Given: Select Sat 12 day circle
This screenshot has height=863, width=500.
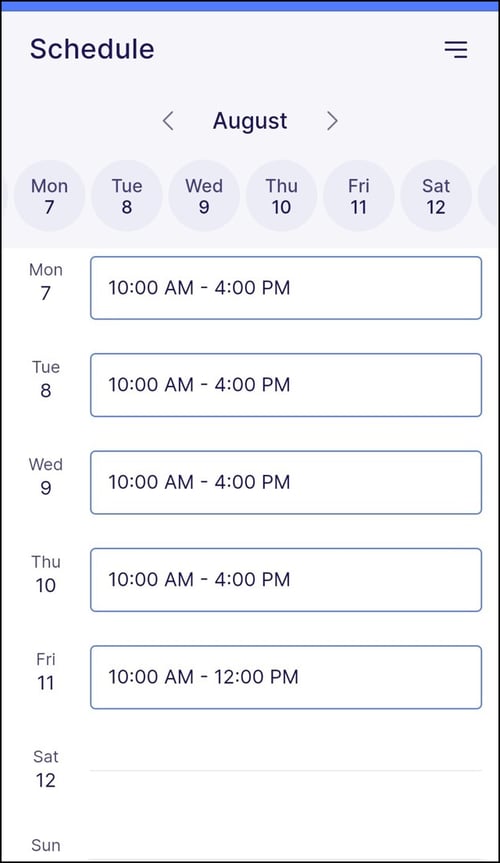Looking at the screenshot, I should 436,196.
